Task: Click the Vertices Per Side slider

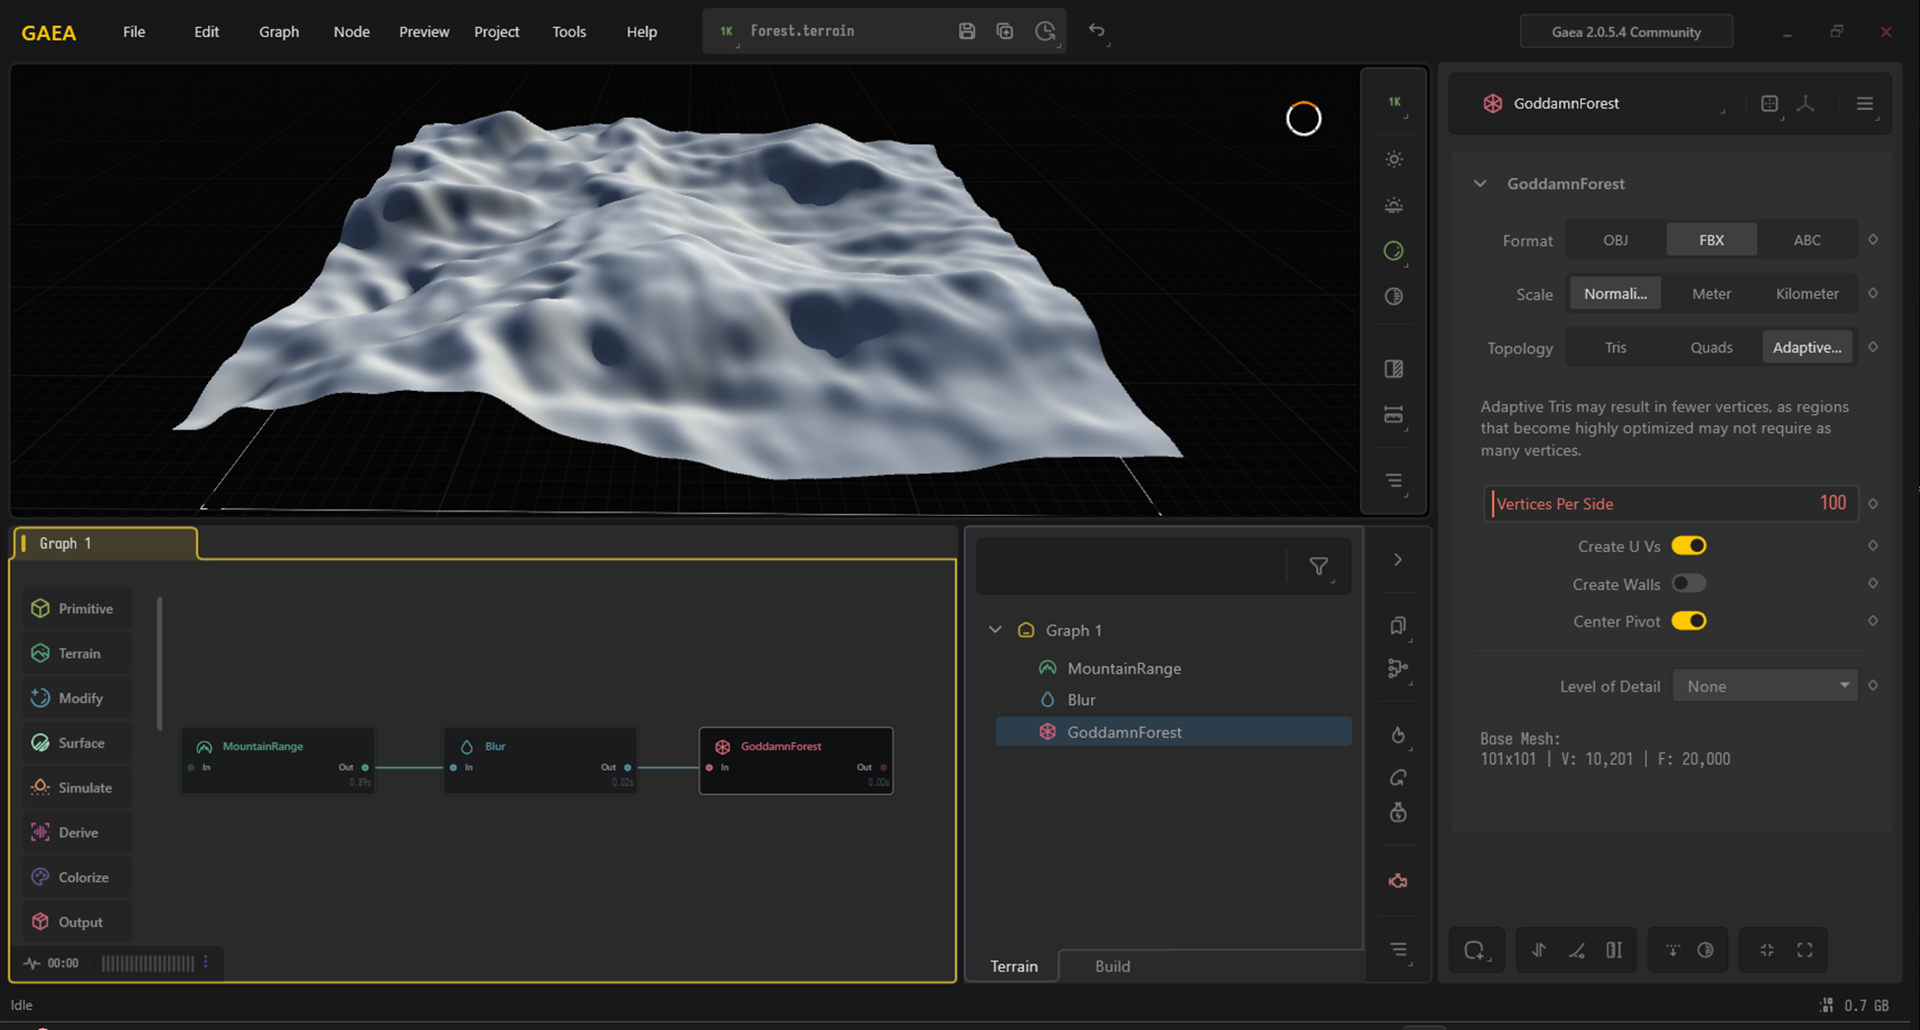Action: [1670, 504]
